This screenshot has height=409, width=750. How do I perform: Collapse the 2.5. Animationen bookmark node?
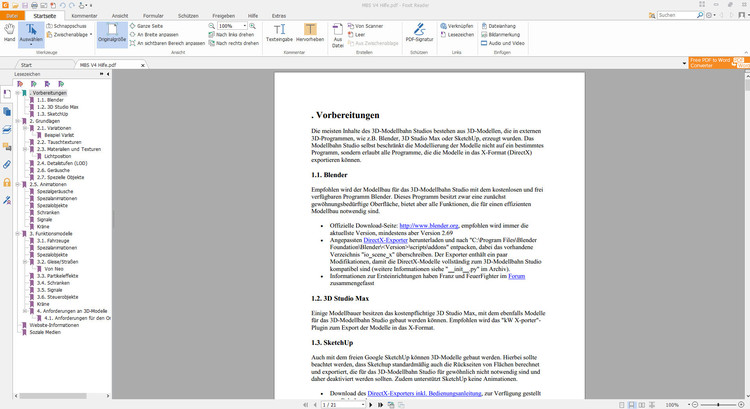click(18, 184)
